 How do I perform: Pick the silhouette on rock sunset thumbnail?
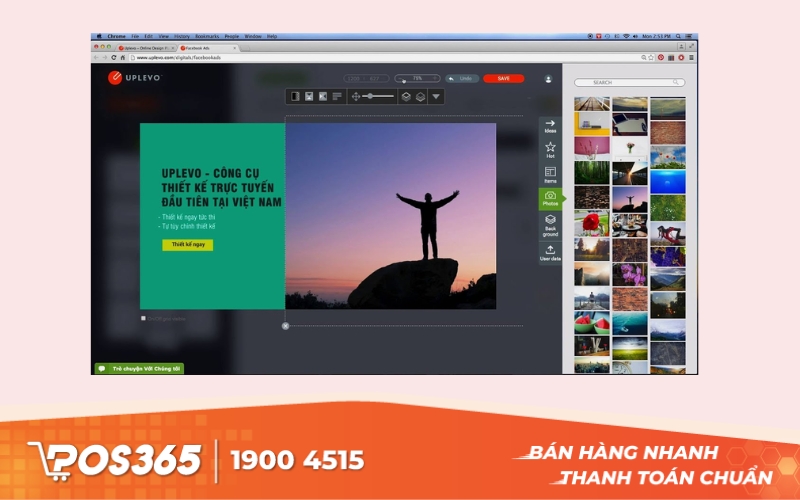630,199
